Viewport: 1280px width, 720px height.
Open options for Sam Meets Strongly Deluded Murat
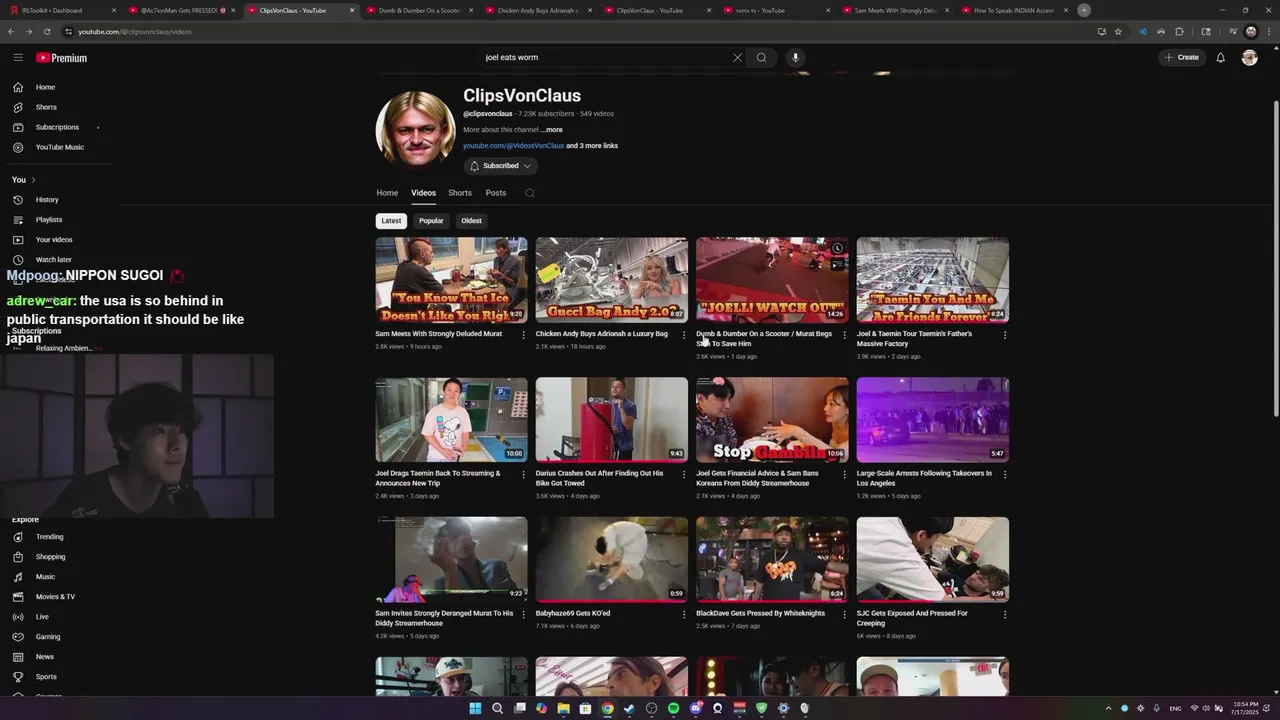pyautogui.click(x=523, y=335)
